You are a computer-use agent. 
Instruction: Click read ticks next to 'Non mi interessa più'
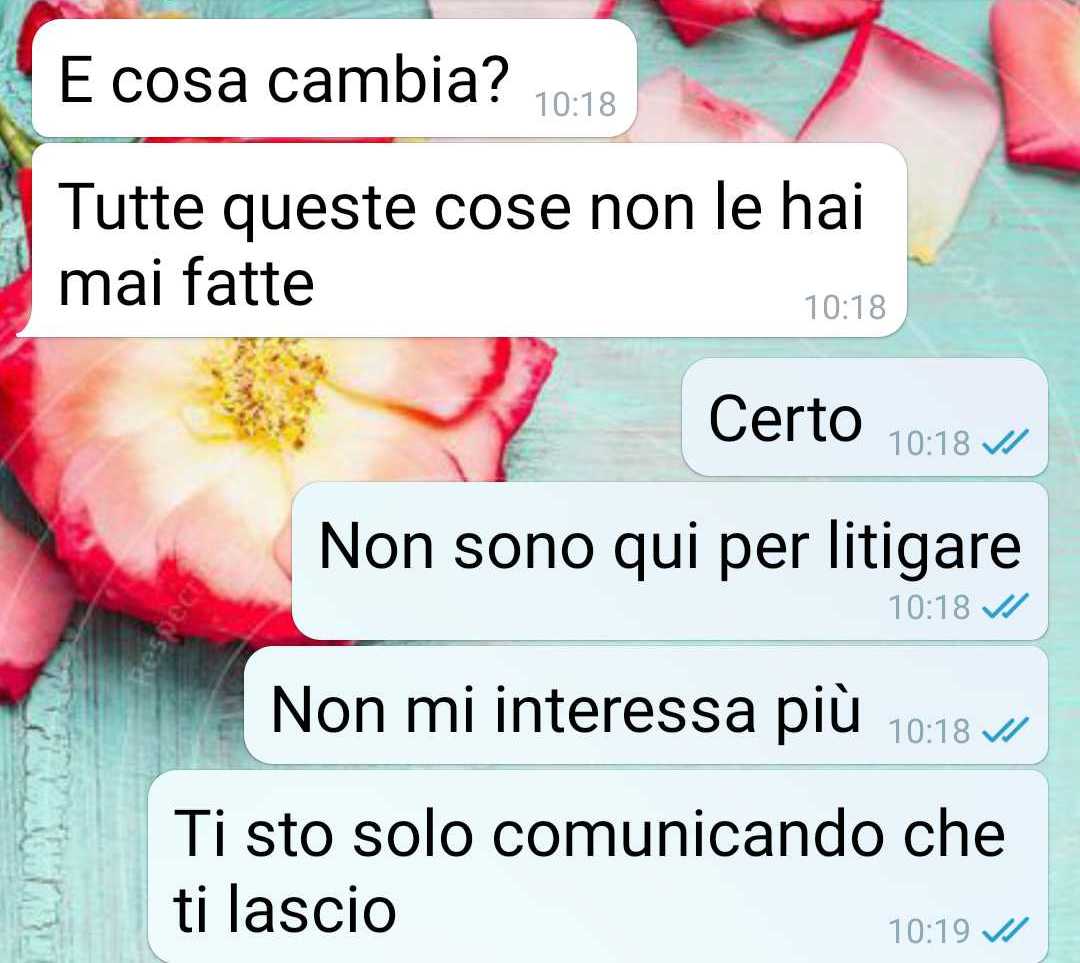pyautogui.click(x=1005, y=730)
